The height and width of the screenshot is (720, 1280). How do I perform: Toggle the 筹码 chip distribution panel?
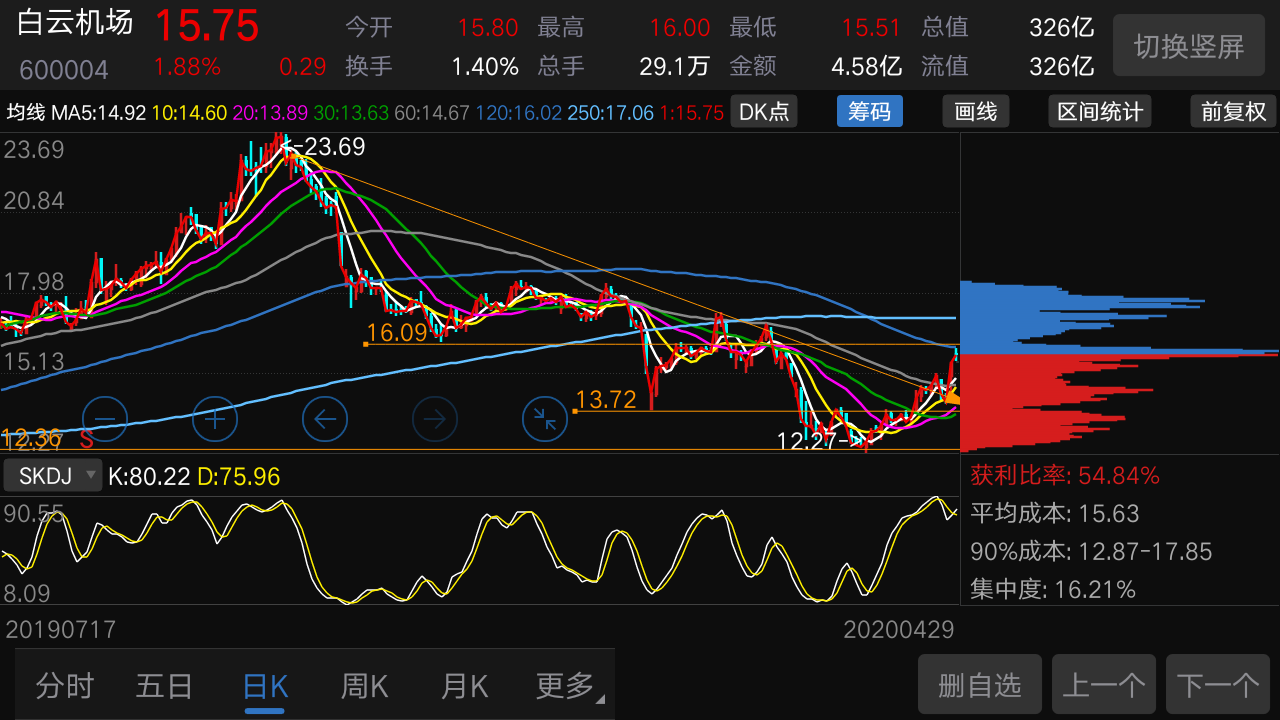tap(869, 111)
